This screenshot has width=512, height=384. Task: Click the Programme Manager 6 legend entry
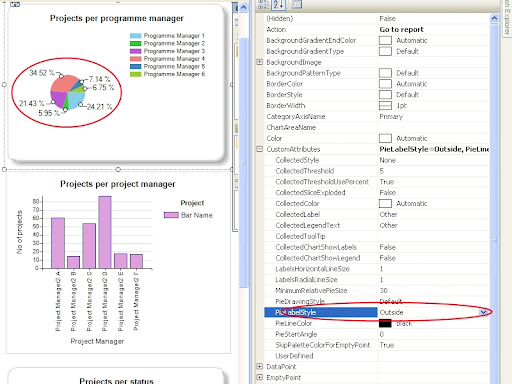(x=167, y=74)
